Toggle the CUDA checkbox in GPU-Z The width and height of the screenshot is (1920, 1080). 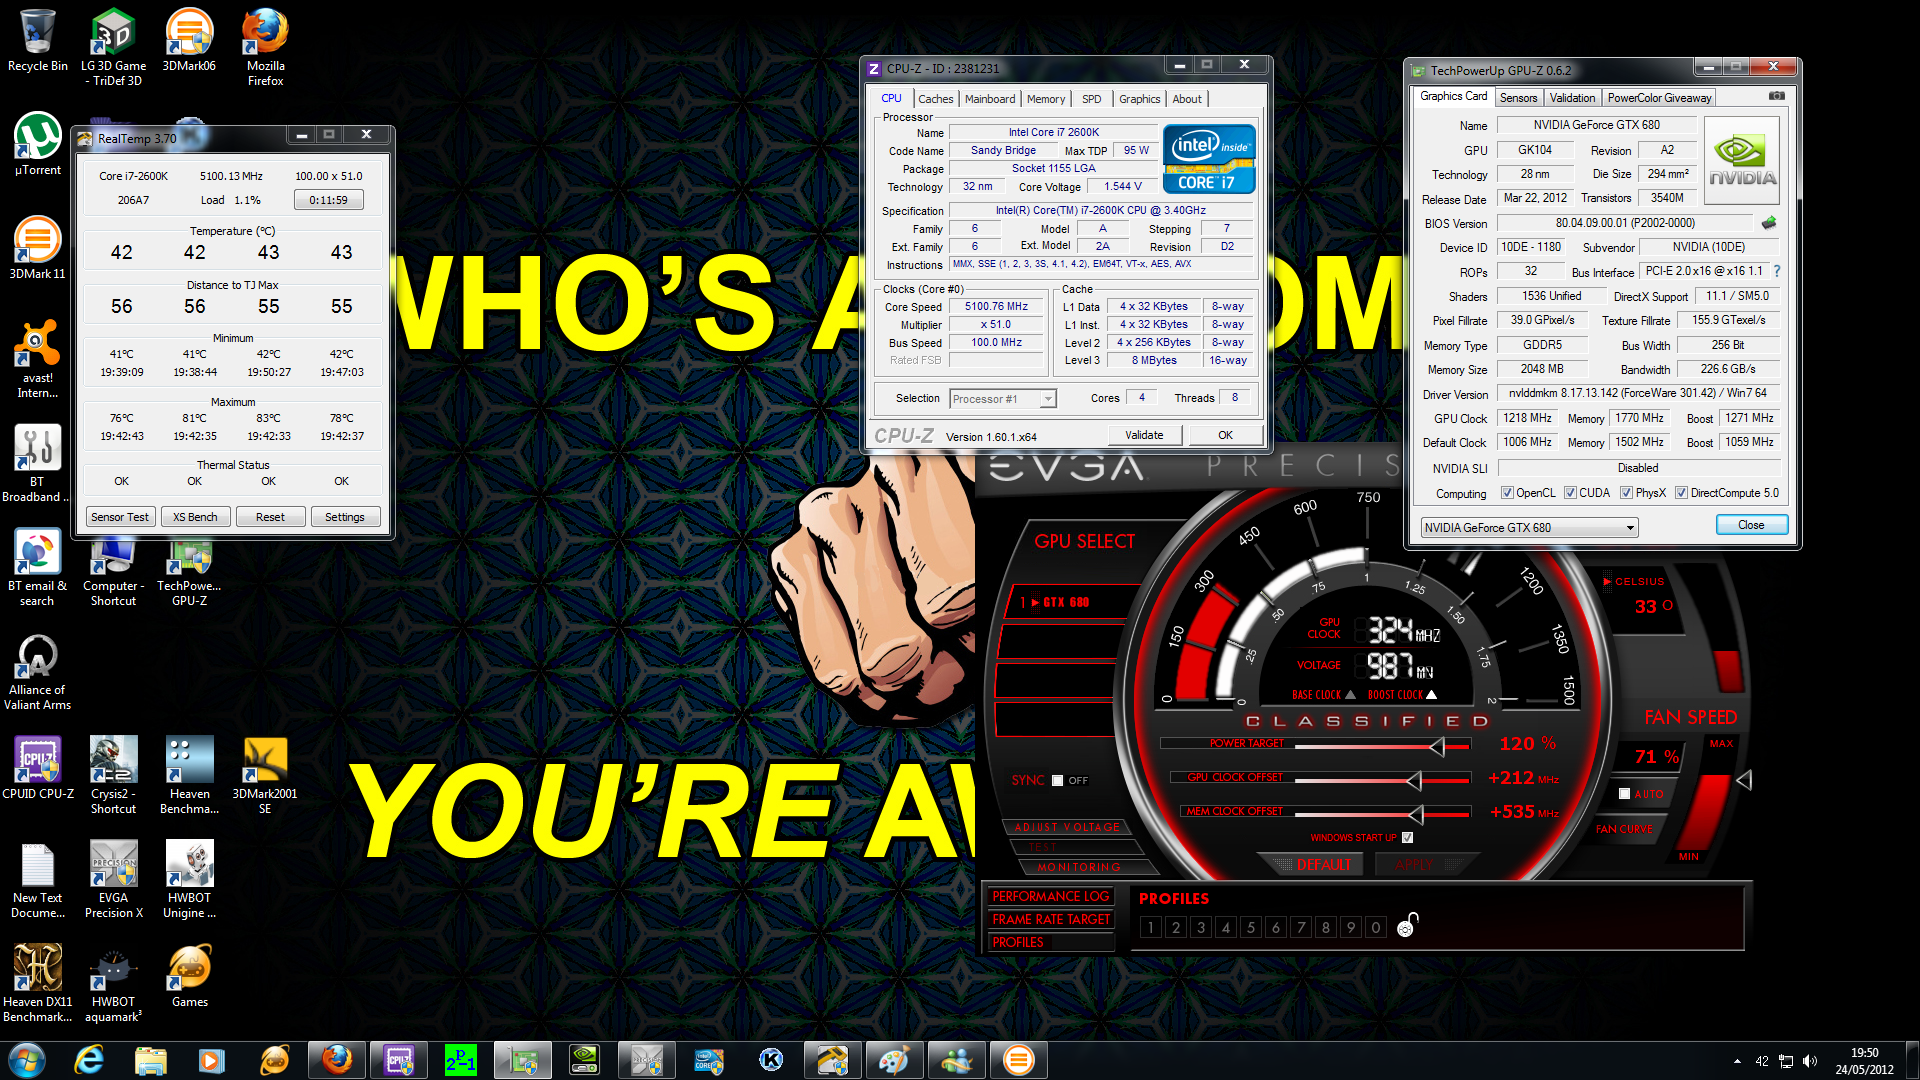coord(1570,493)
